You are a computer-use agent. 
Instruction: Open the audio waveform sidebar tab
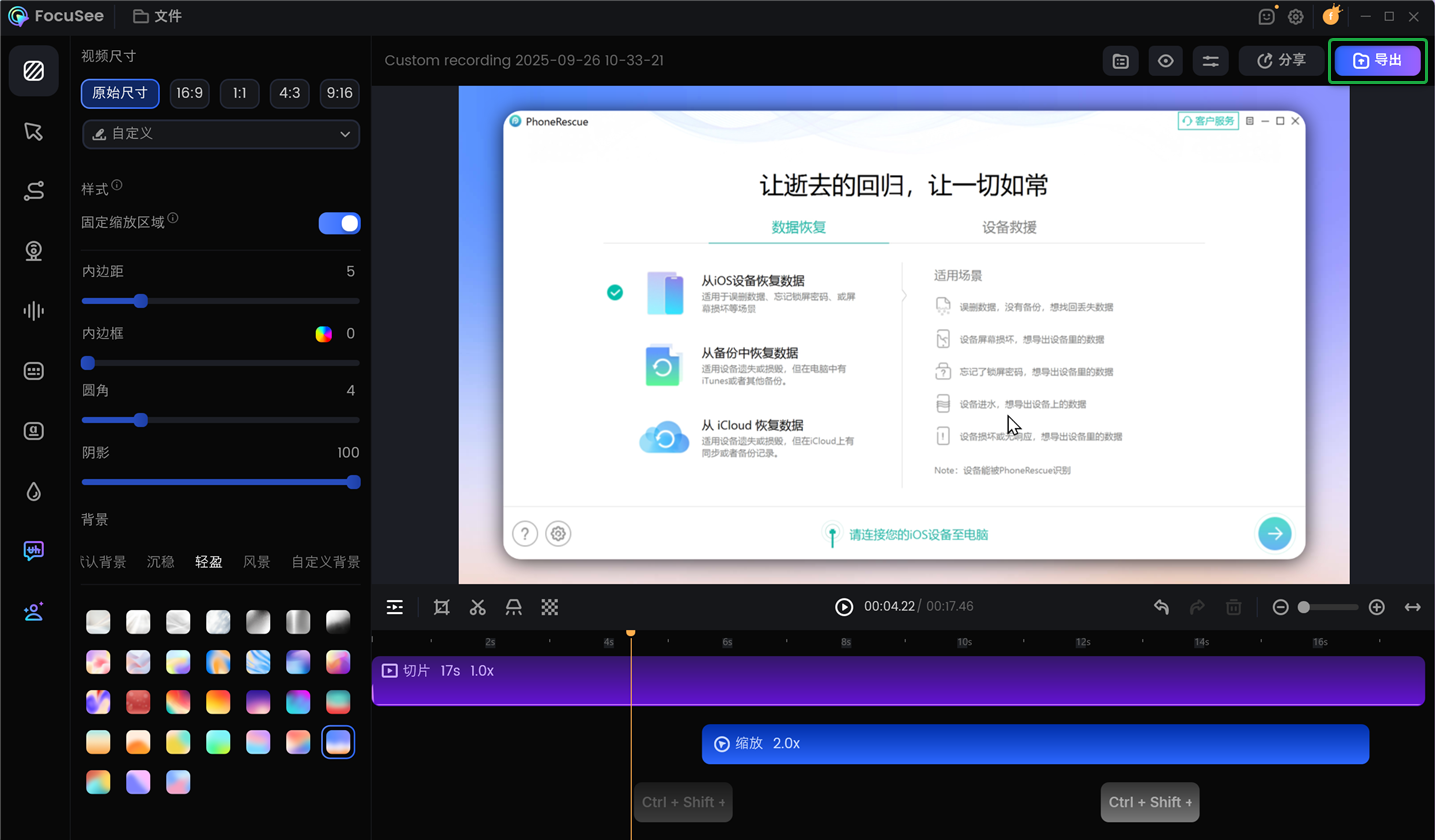click(34, 311)
